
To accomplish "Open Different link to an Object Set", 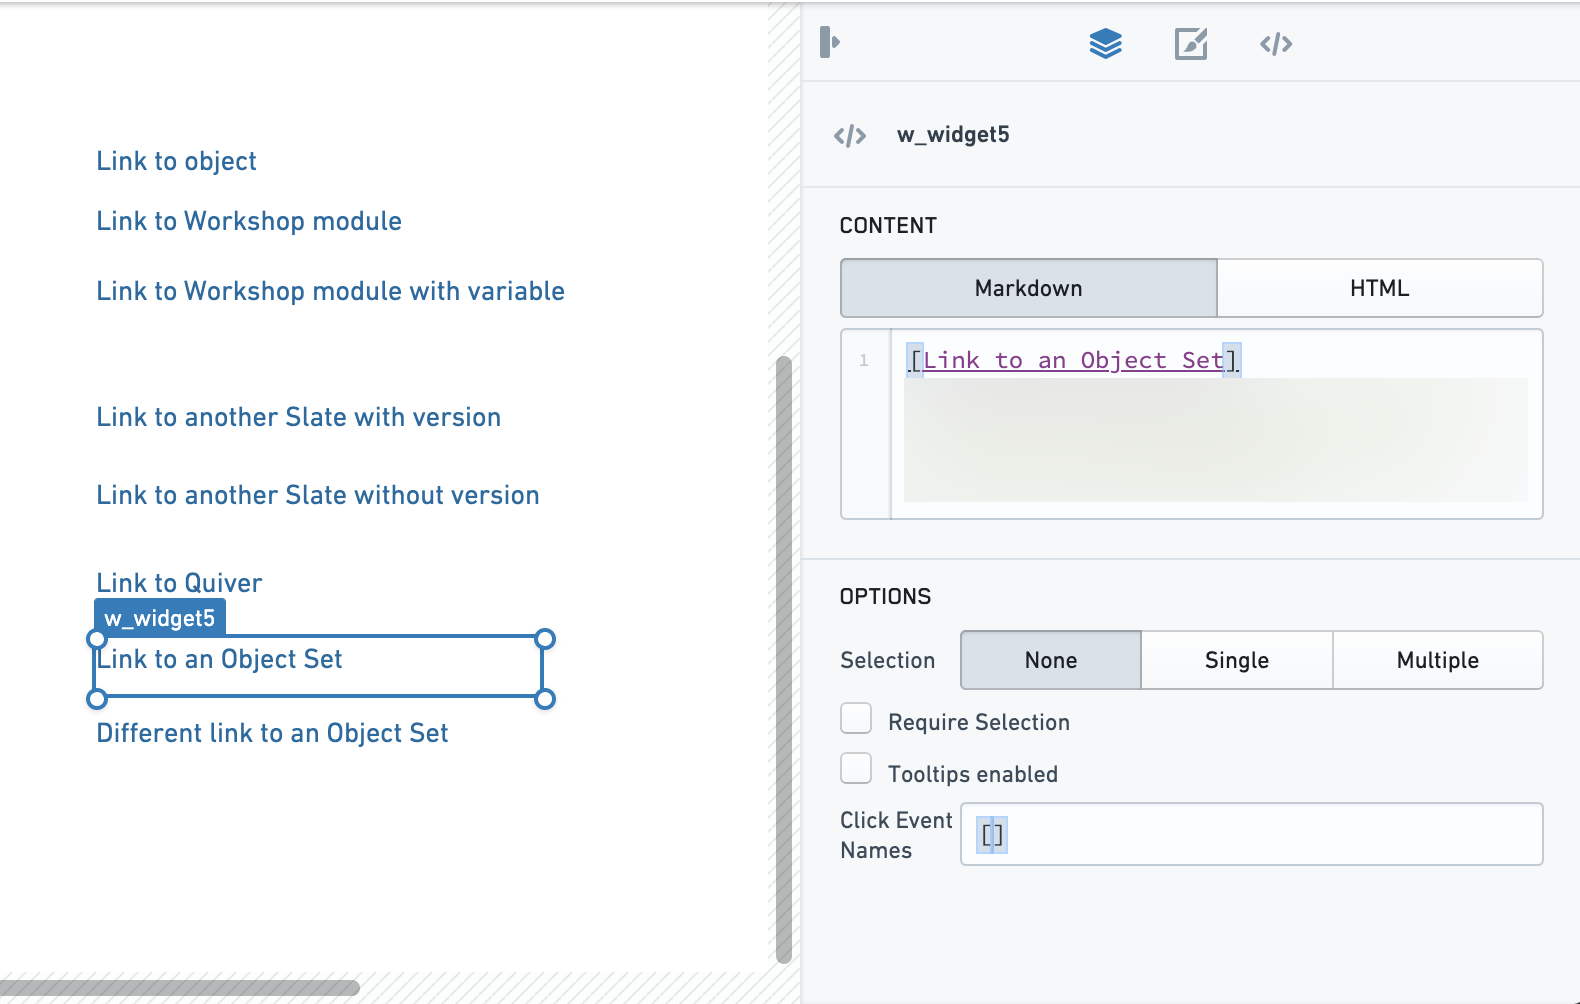I will pos(273,733).
